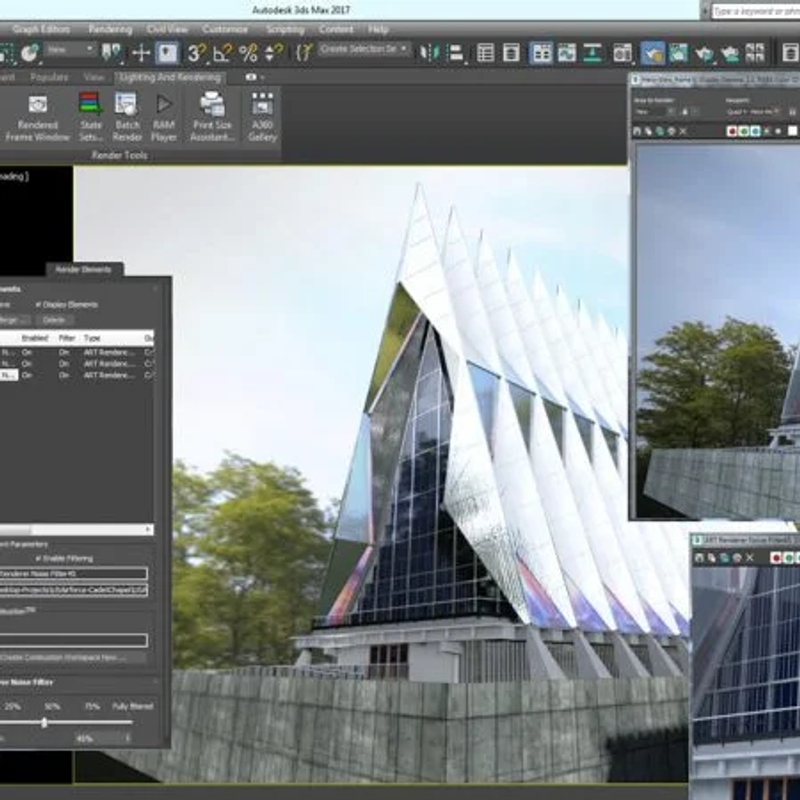The image size is (800, 800).
Task: Open the Civil View menu
Action: pyautogui.click(x=167, y=29)
